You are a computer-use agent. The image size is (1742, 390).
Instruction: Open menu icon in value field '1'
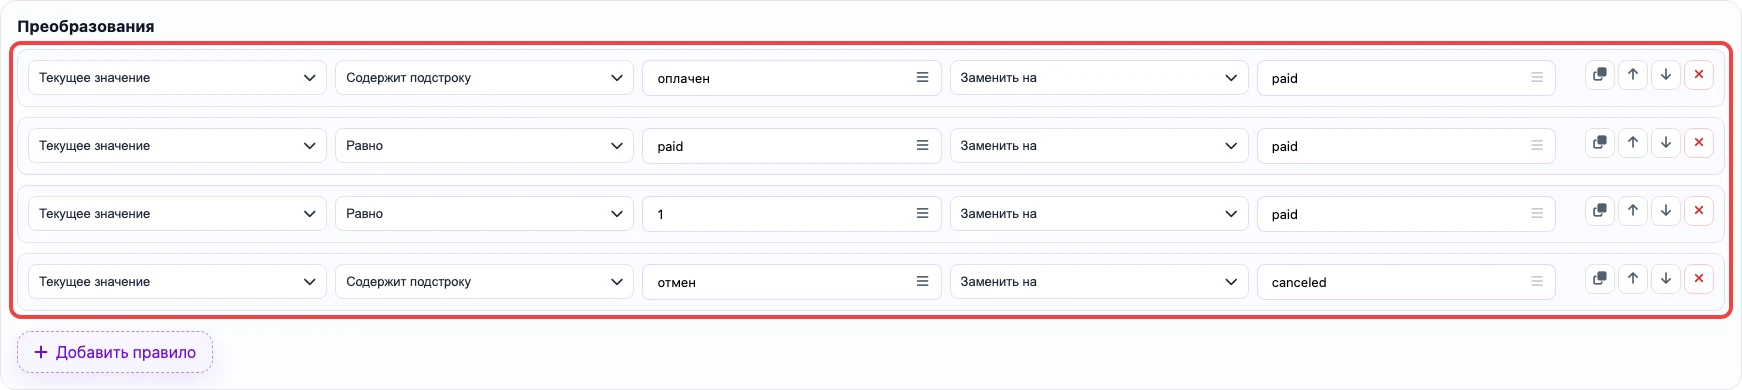coord(922,214)
